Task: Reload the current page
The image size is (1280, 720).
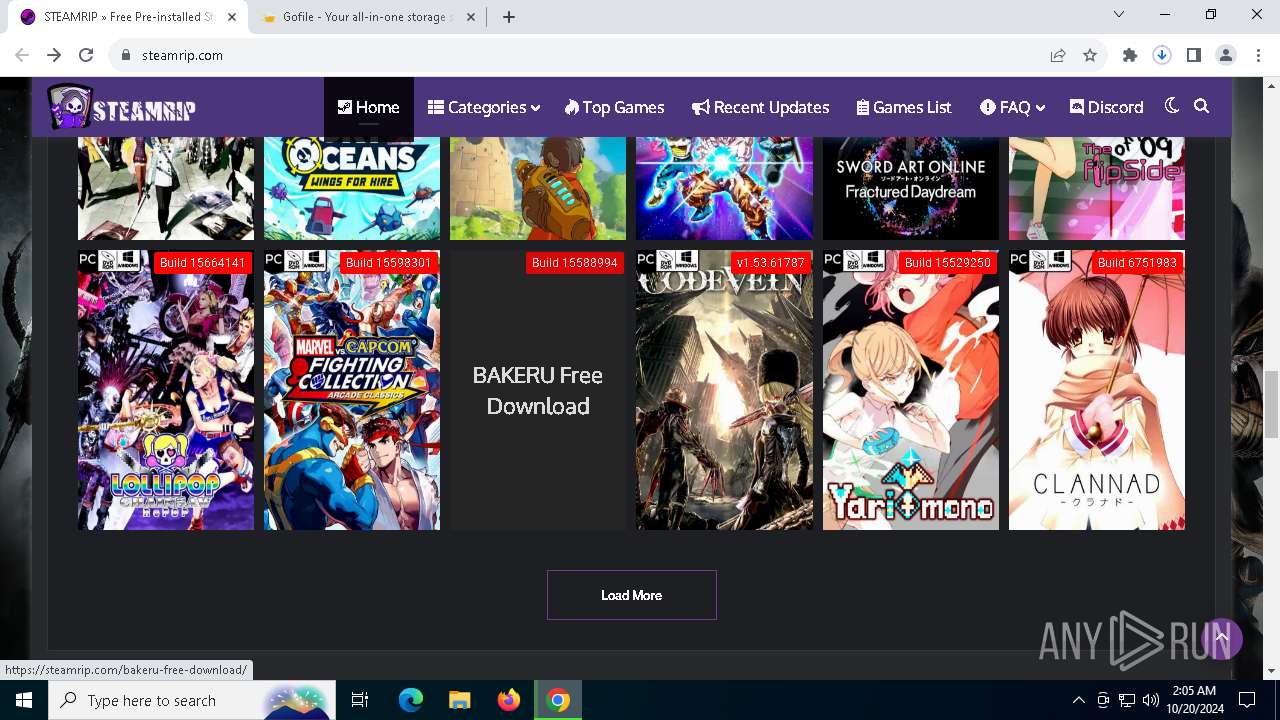Action: point(86,56)
